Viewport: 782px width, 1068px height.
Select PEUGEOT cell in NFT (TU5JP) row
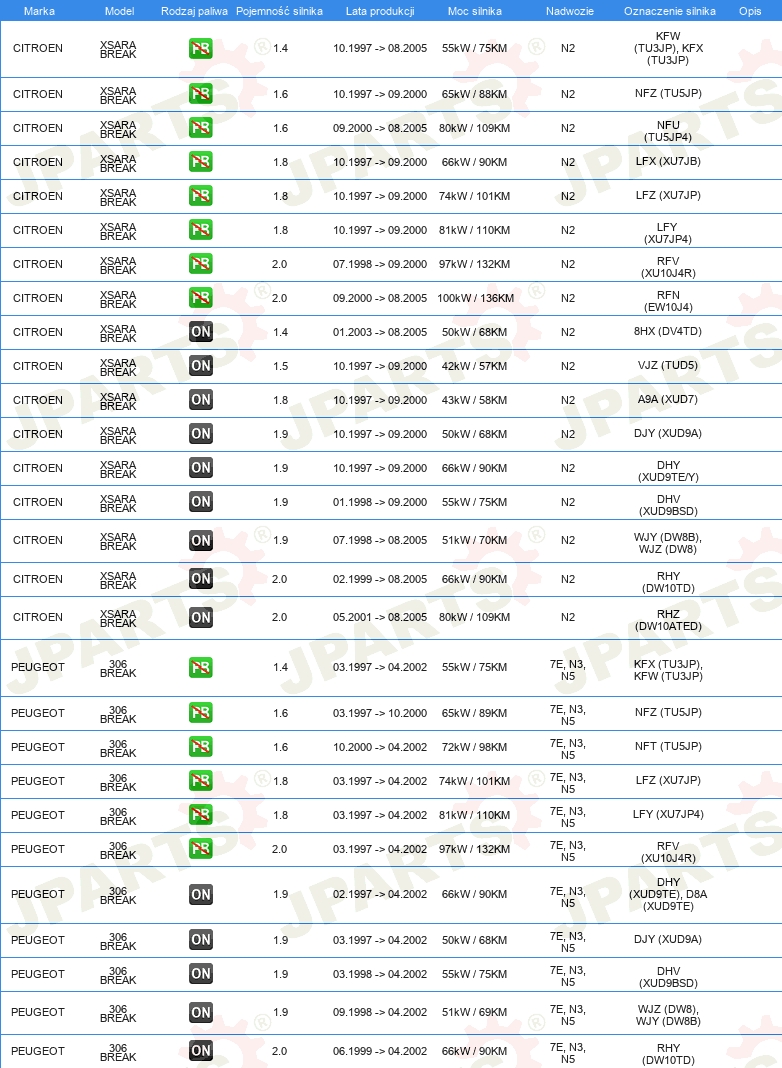coord(37,747)
